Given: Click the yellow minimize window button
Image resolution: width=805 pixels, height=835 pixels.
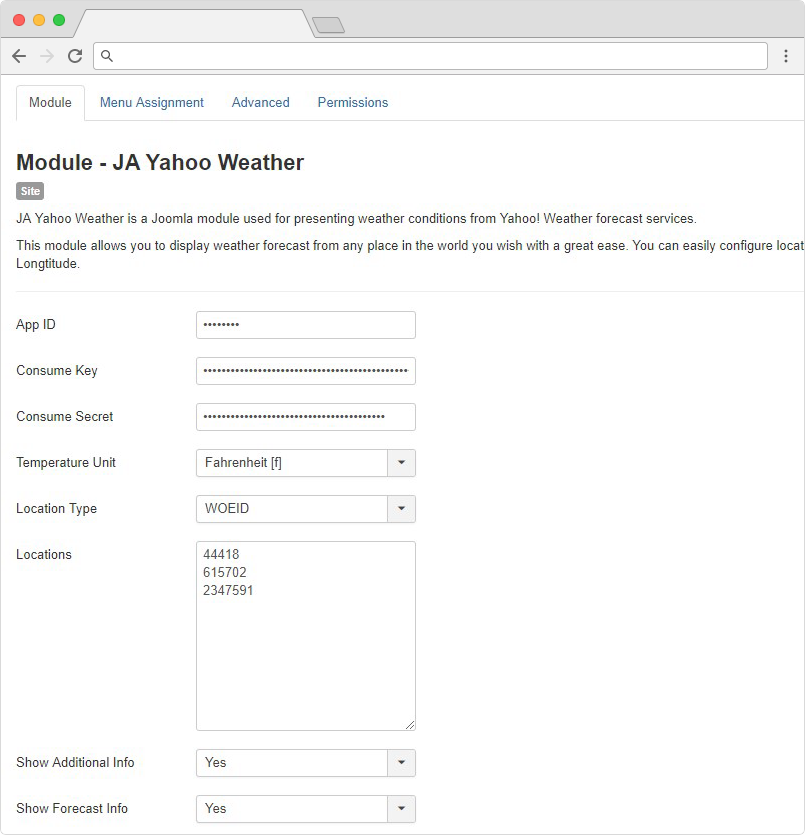Looking at the screenshot, I should (39, 20).
